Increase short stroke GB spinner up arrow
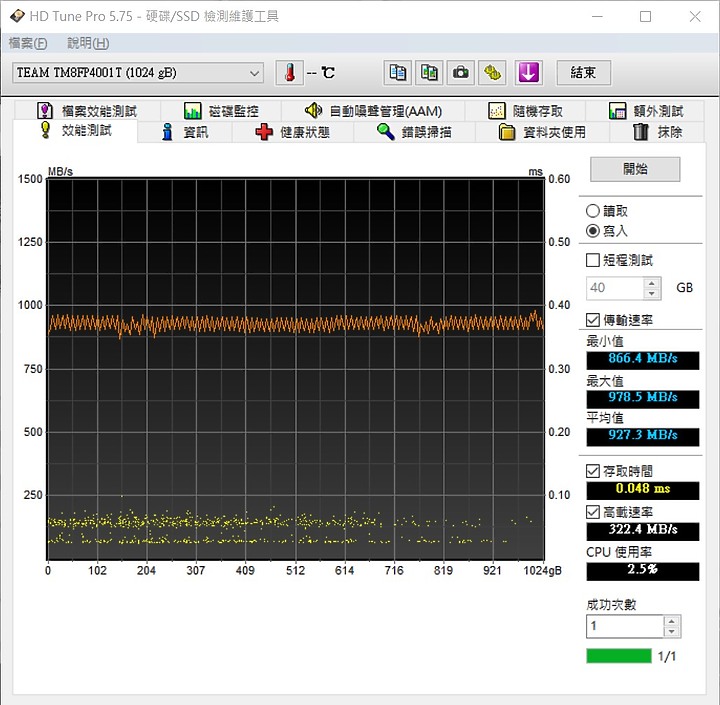Screen dimensions: 720x705 click(652, 282)
